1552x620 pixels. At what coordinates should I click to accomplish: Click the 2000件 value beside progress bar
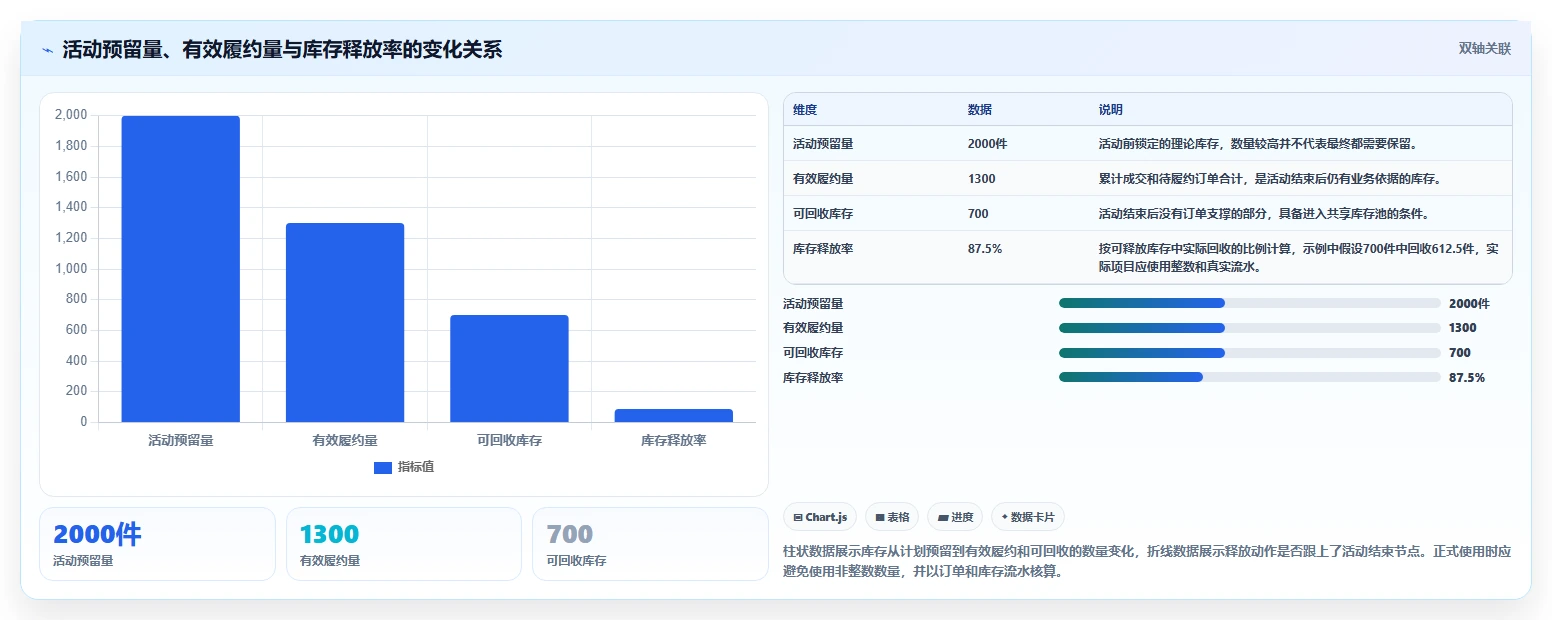[x=1469, y=303]
